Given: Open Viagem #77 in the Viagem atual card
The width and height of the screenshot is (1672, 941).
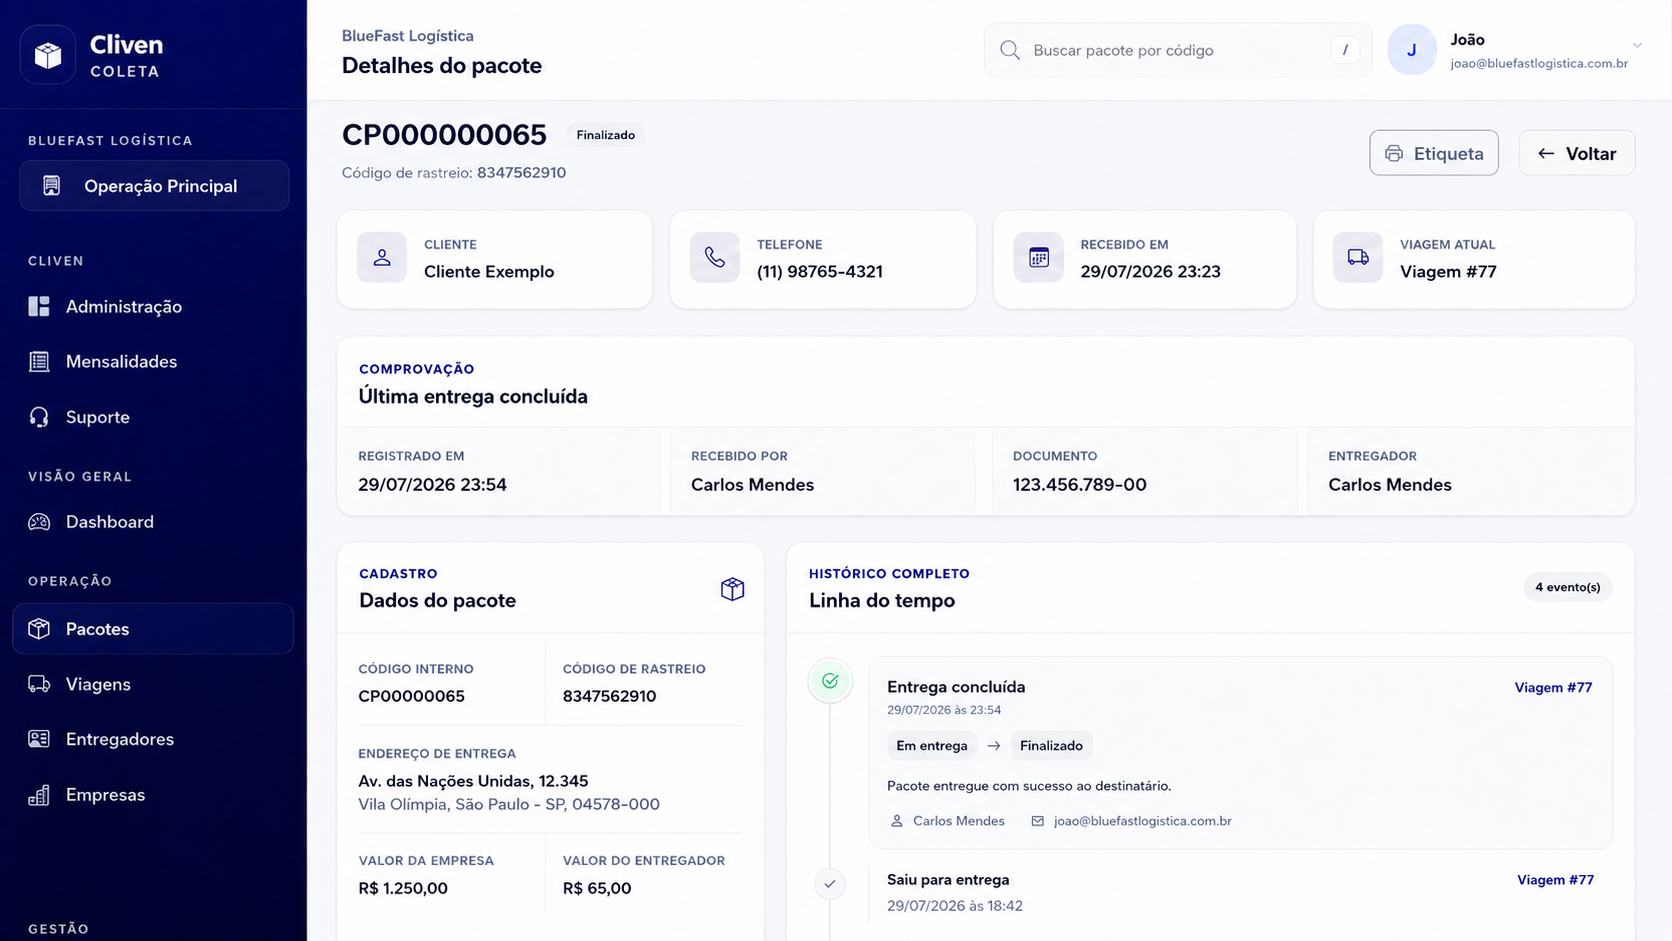Looking at the screenshot, I should [1448, 272].
